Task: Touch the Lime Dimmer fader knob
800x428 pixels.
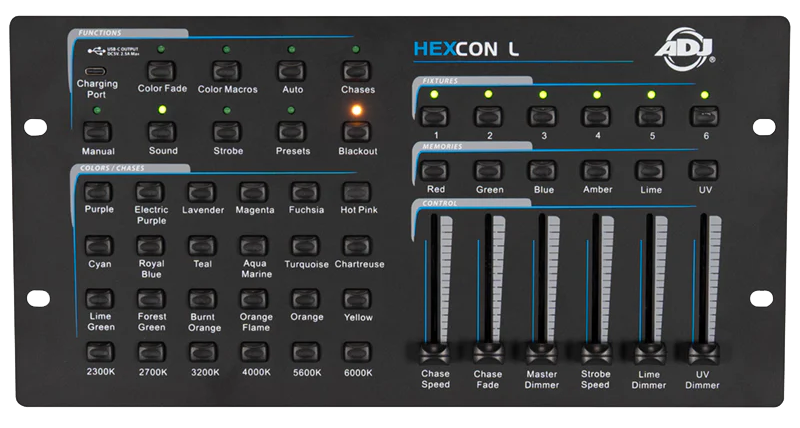Action: [650, 353]
